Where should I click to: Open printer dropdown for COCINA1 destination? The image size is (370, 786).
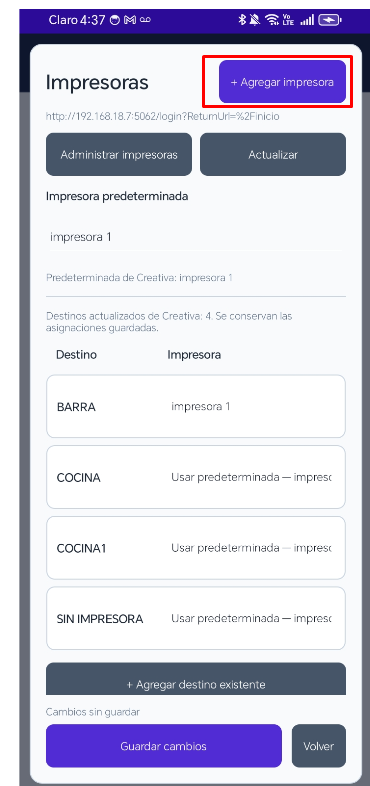255,548
